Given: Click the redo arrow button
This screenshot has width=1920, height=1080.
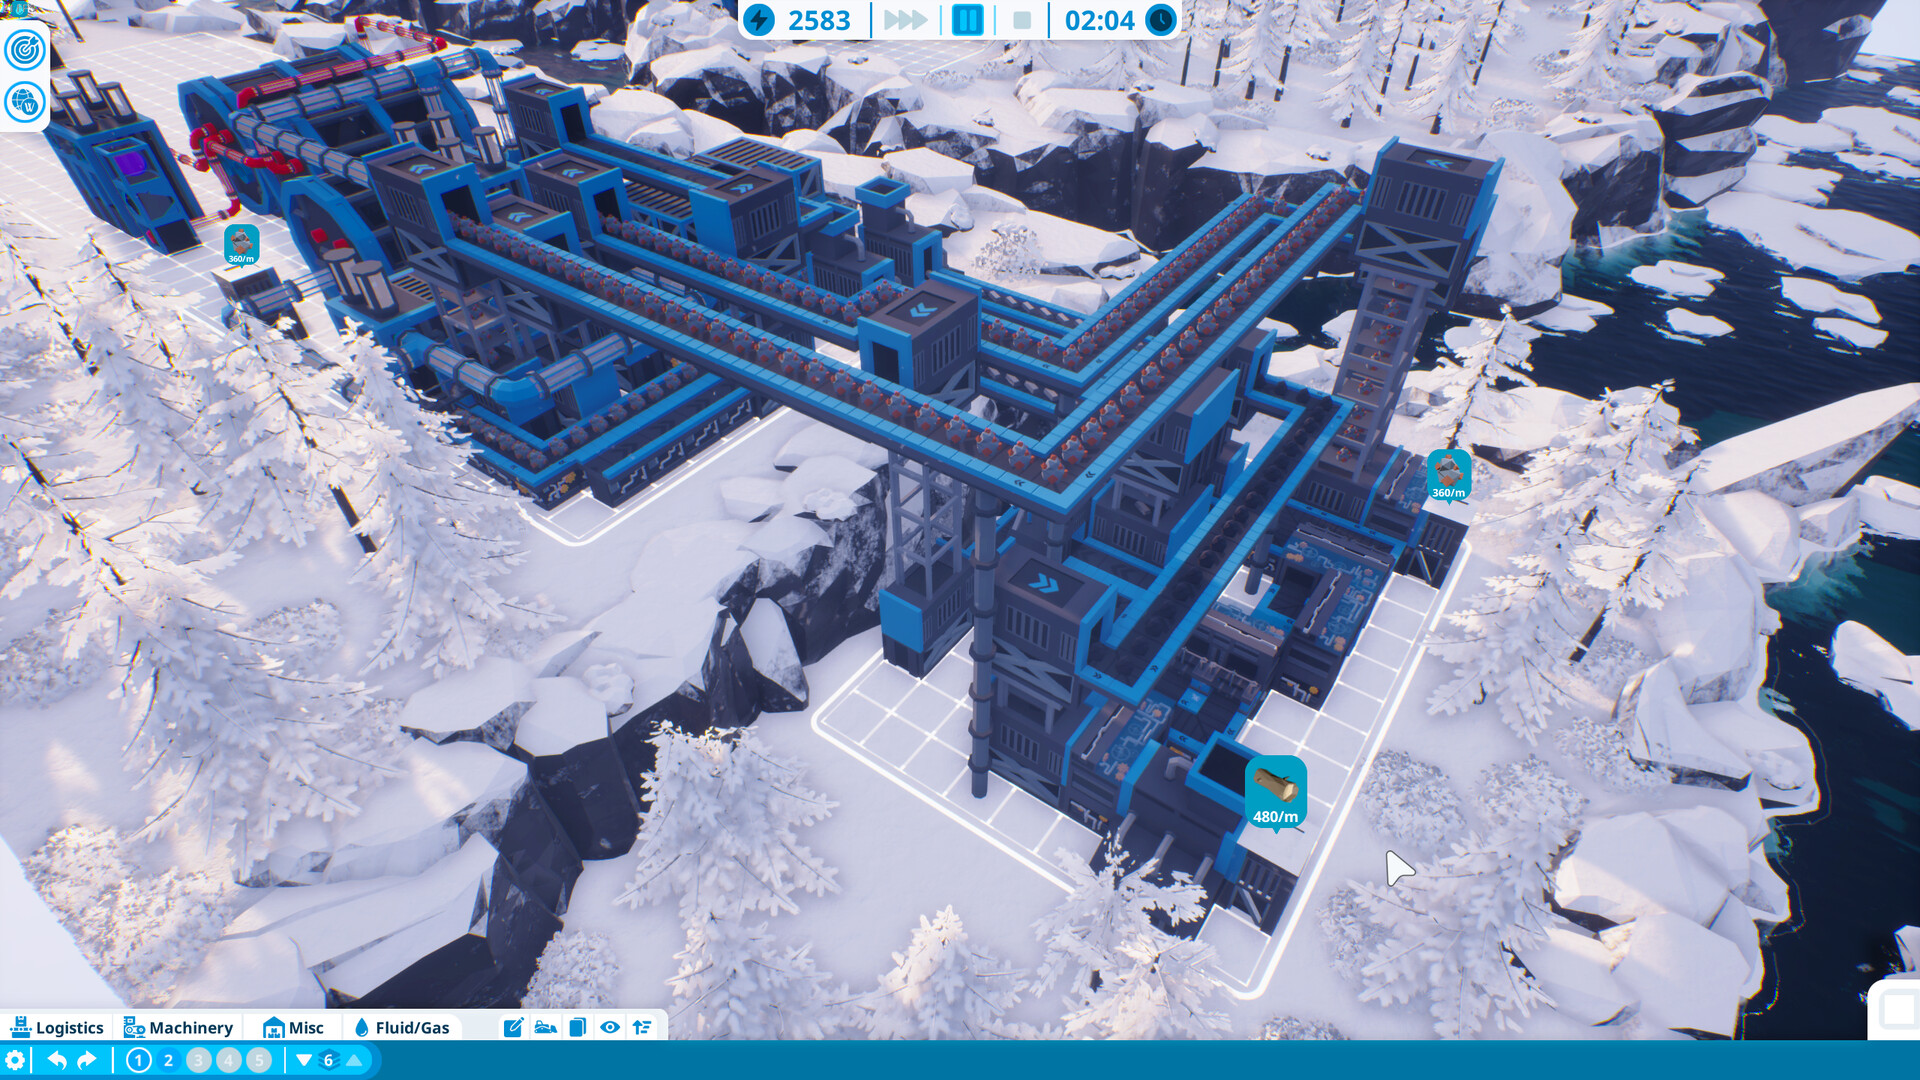Looking at the screenshot, I should 86,1058.
